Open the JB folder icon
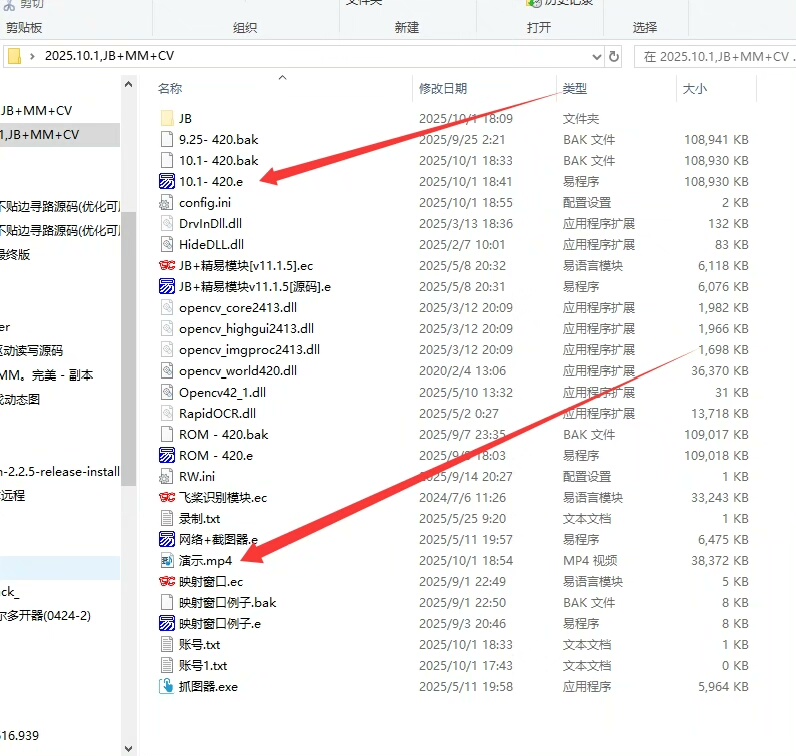This screenshot has height=756, width=796. pos(167,118)
